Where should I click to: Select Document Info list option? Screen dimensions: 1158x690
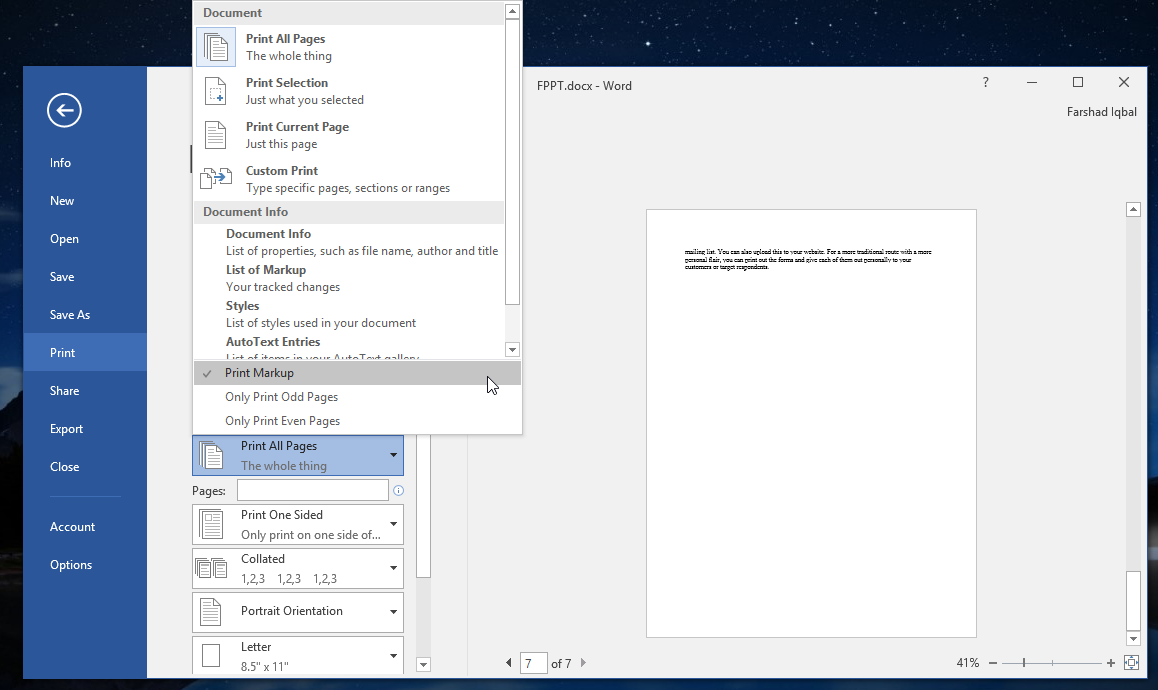coord(268,234)
